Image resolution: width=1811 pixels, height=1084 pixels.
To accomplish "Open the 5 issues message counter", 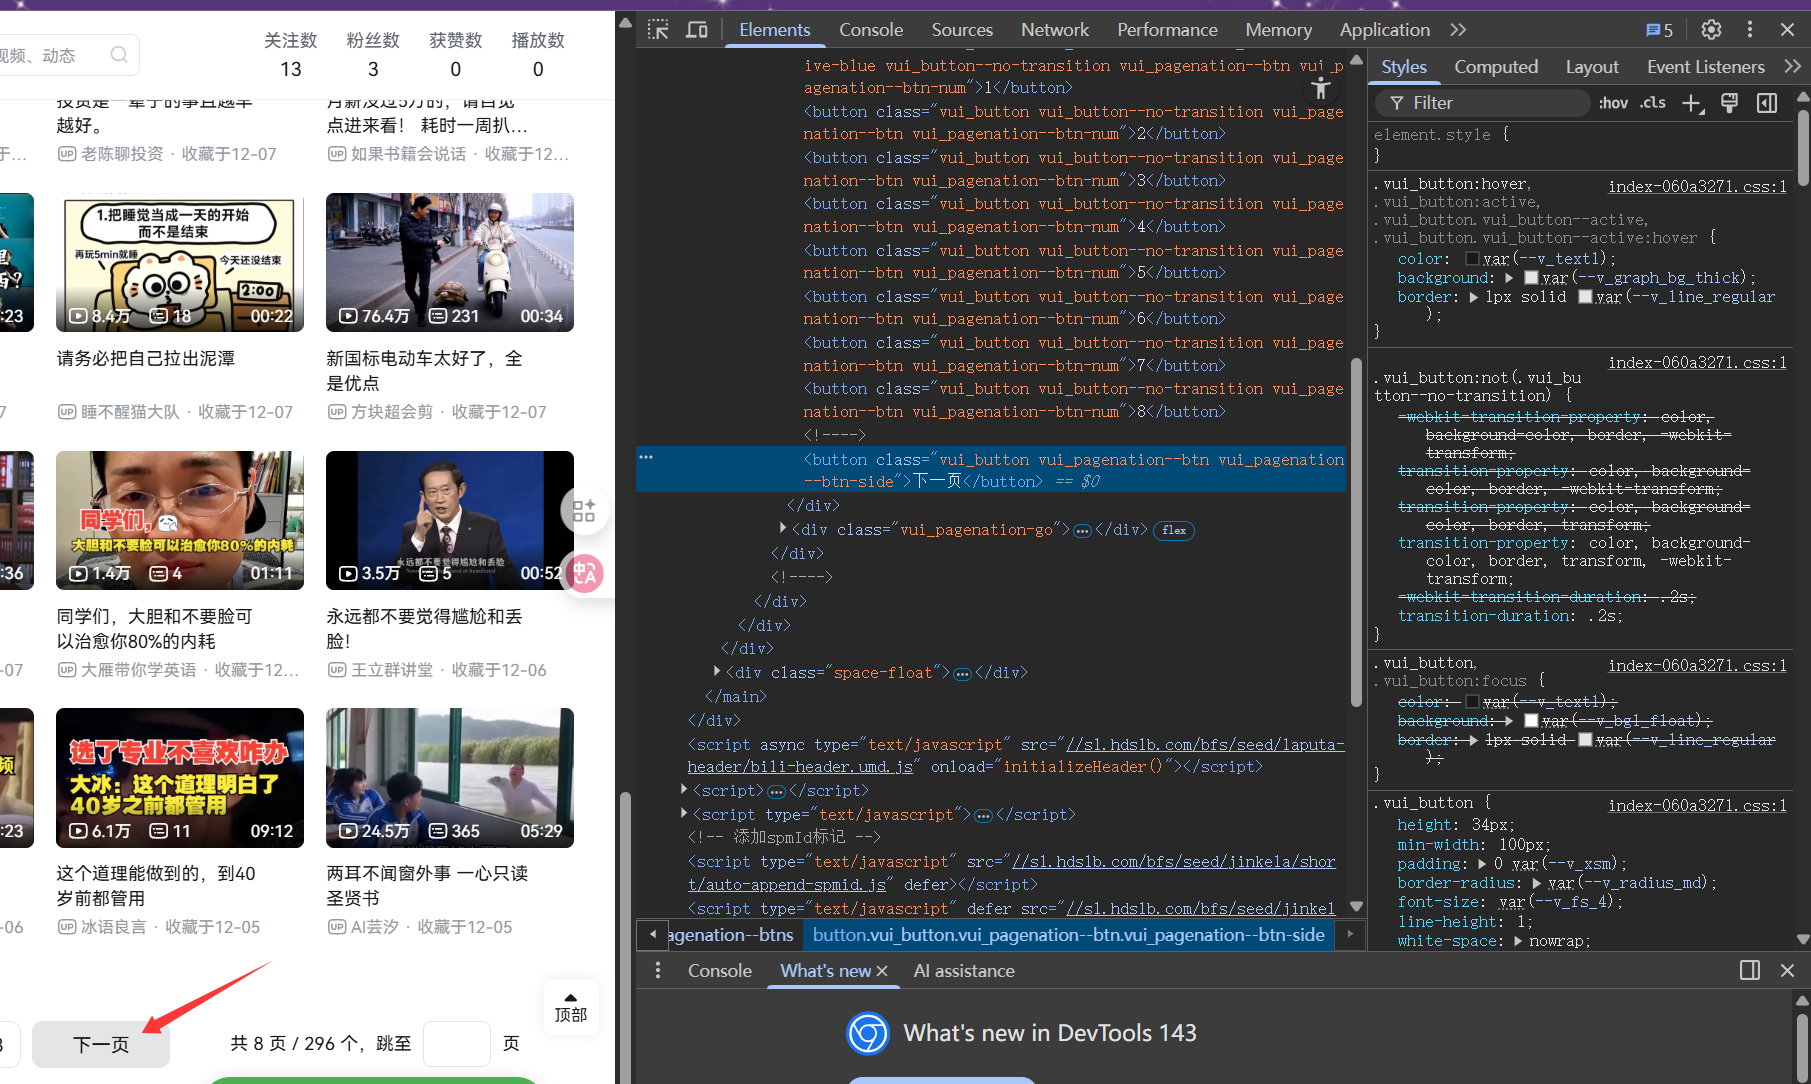I will pyautogui.click(x=1659, y=30).
